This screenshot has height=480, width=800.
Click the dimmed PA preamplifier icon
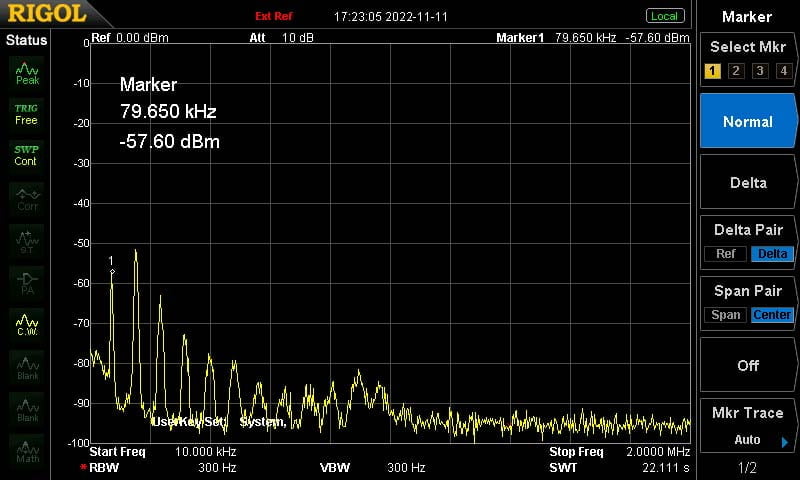[x=27, y=284]
